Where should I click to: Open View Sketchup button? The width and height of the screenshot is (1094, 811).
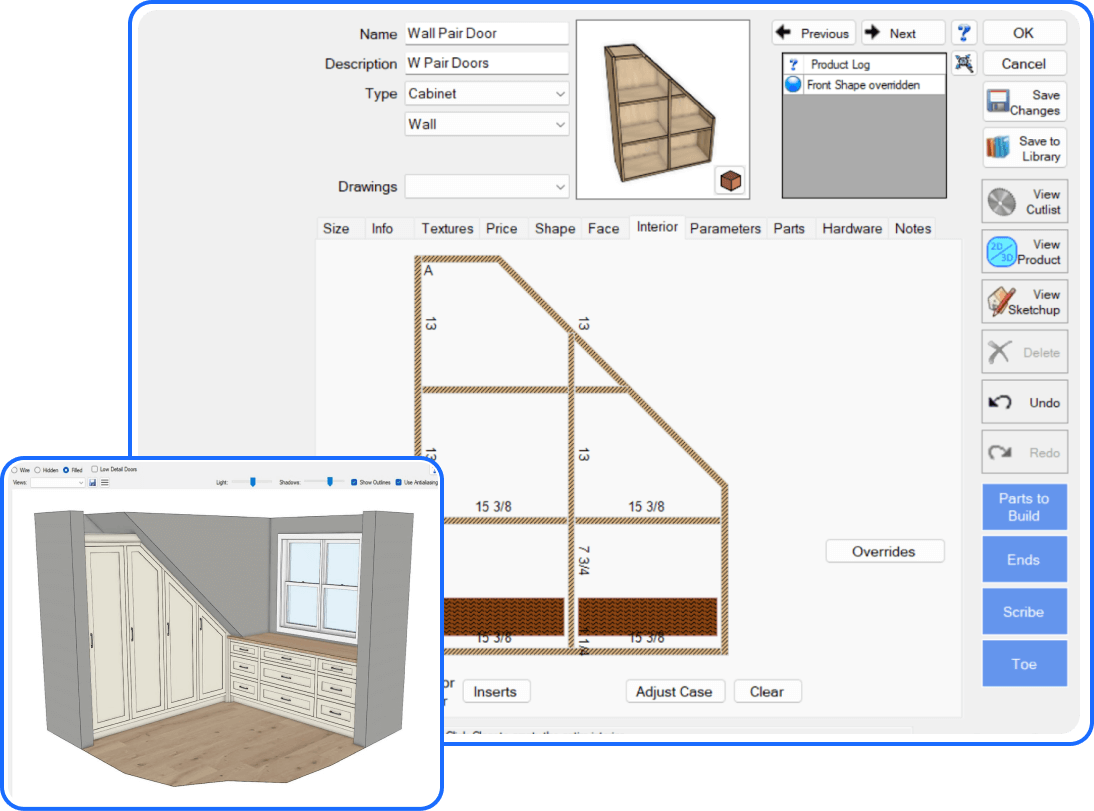tap(1024, 302)
